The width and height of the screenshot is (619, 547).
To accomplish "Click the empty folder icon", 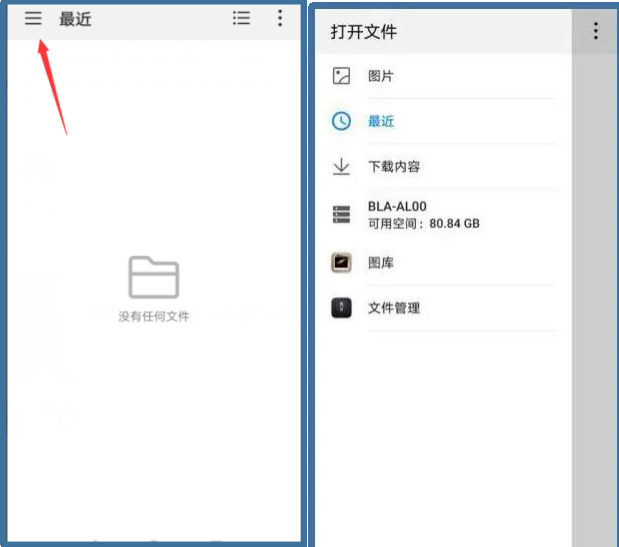I will click(x=154, y=277).
